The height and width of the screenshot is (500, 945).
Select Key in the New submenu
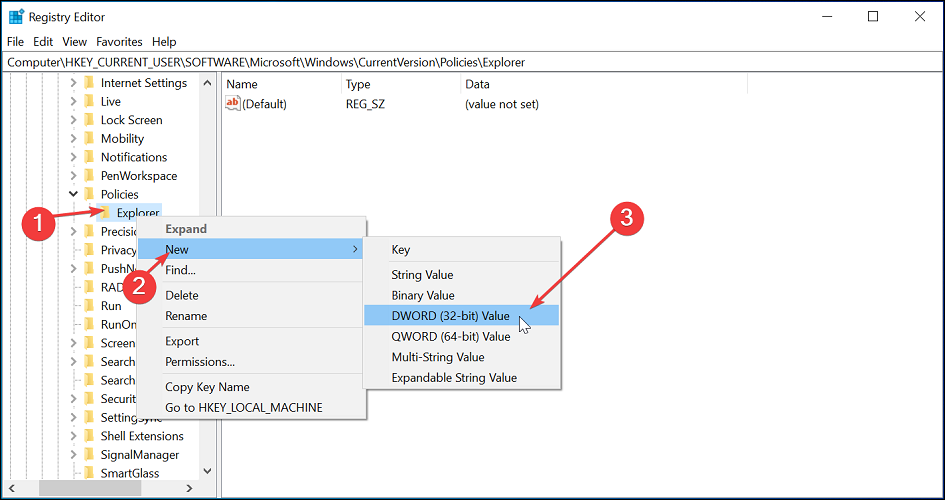tap(462, 249)
